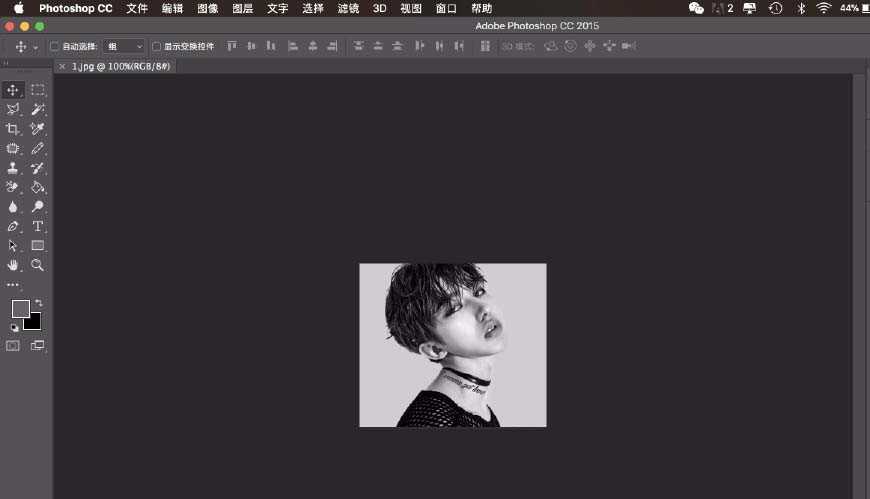
Task: Select the Pen tool
Action: click(x=13, y=226)
